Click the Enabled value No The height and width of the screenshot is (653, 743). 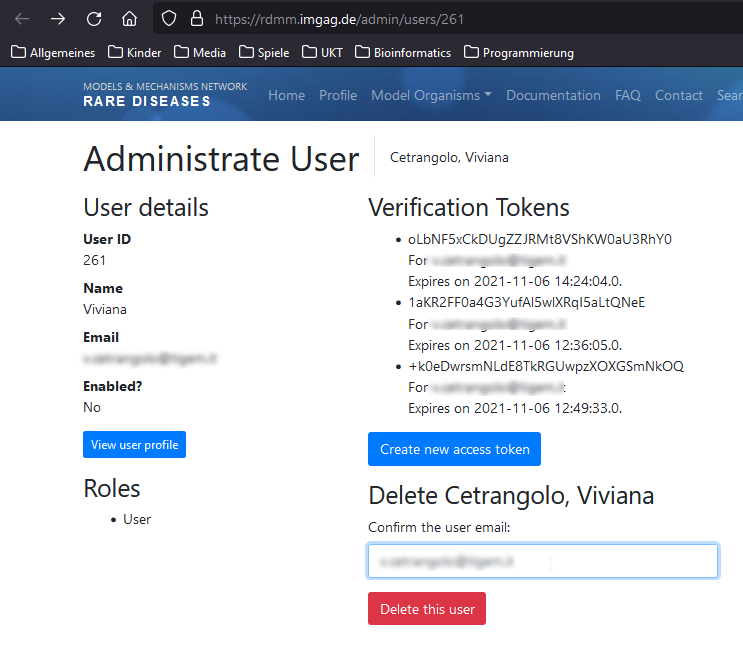[x=92, y=408]
